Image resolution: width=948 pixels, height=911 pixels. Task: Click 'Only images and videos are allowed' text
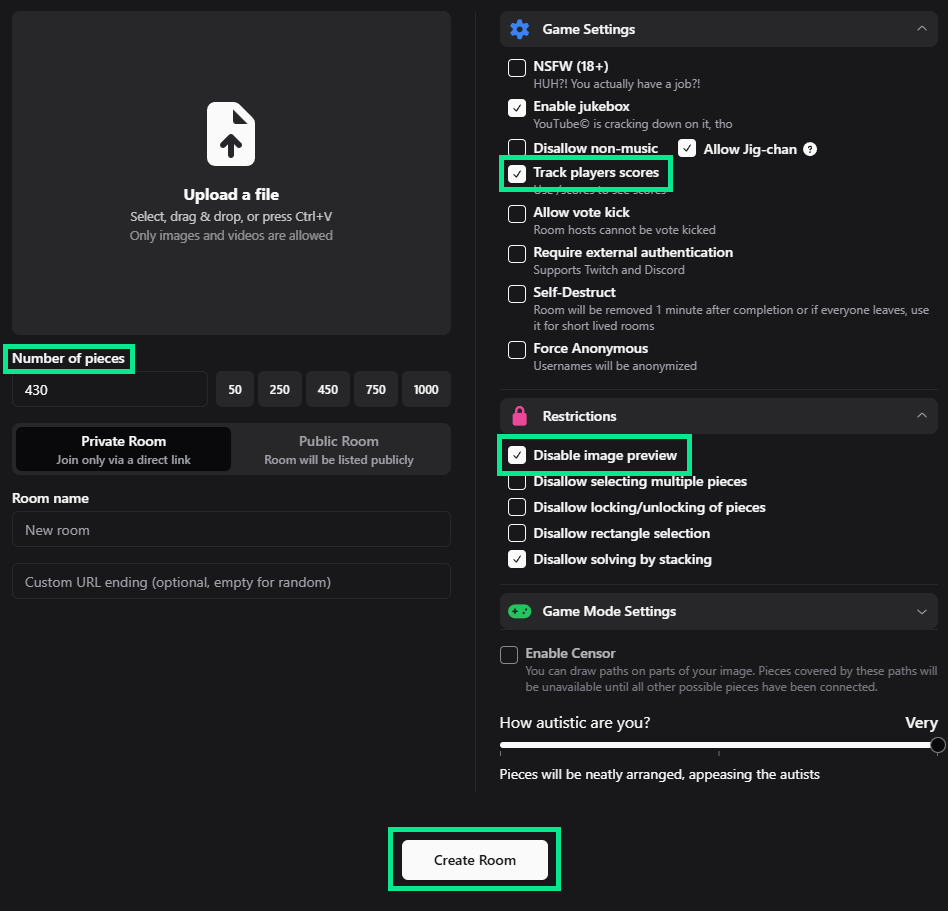click(x=231, y=235)
